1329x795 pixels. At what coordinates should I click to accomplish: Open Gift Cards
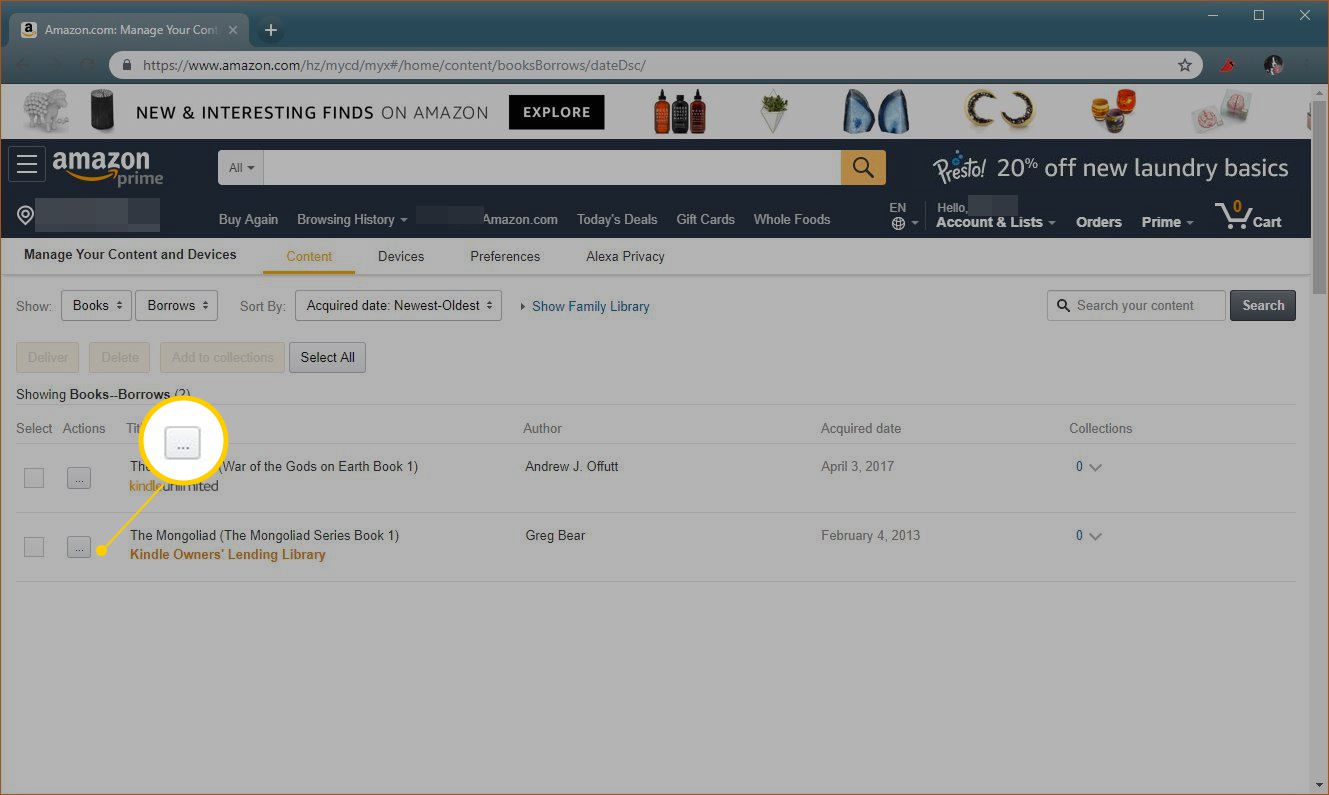click(x=705, y=219)
